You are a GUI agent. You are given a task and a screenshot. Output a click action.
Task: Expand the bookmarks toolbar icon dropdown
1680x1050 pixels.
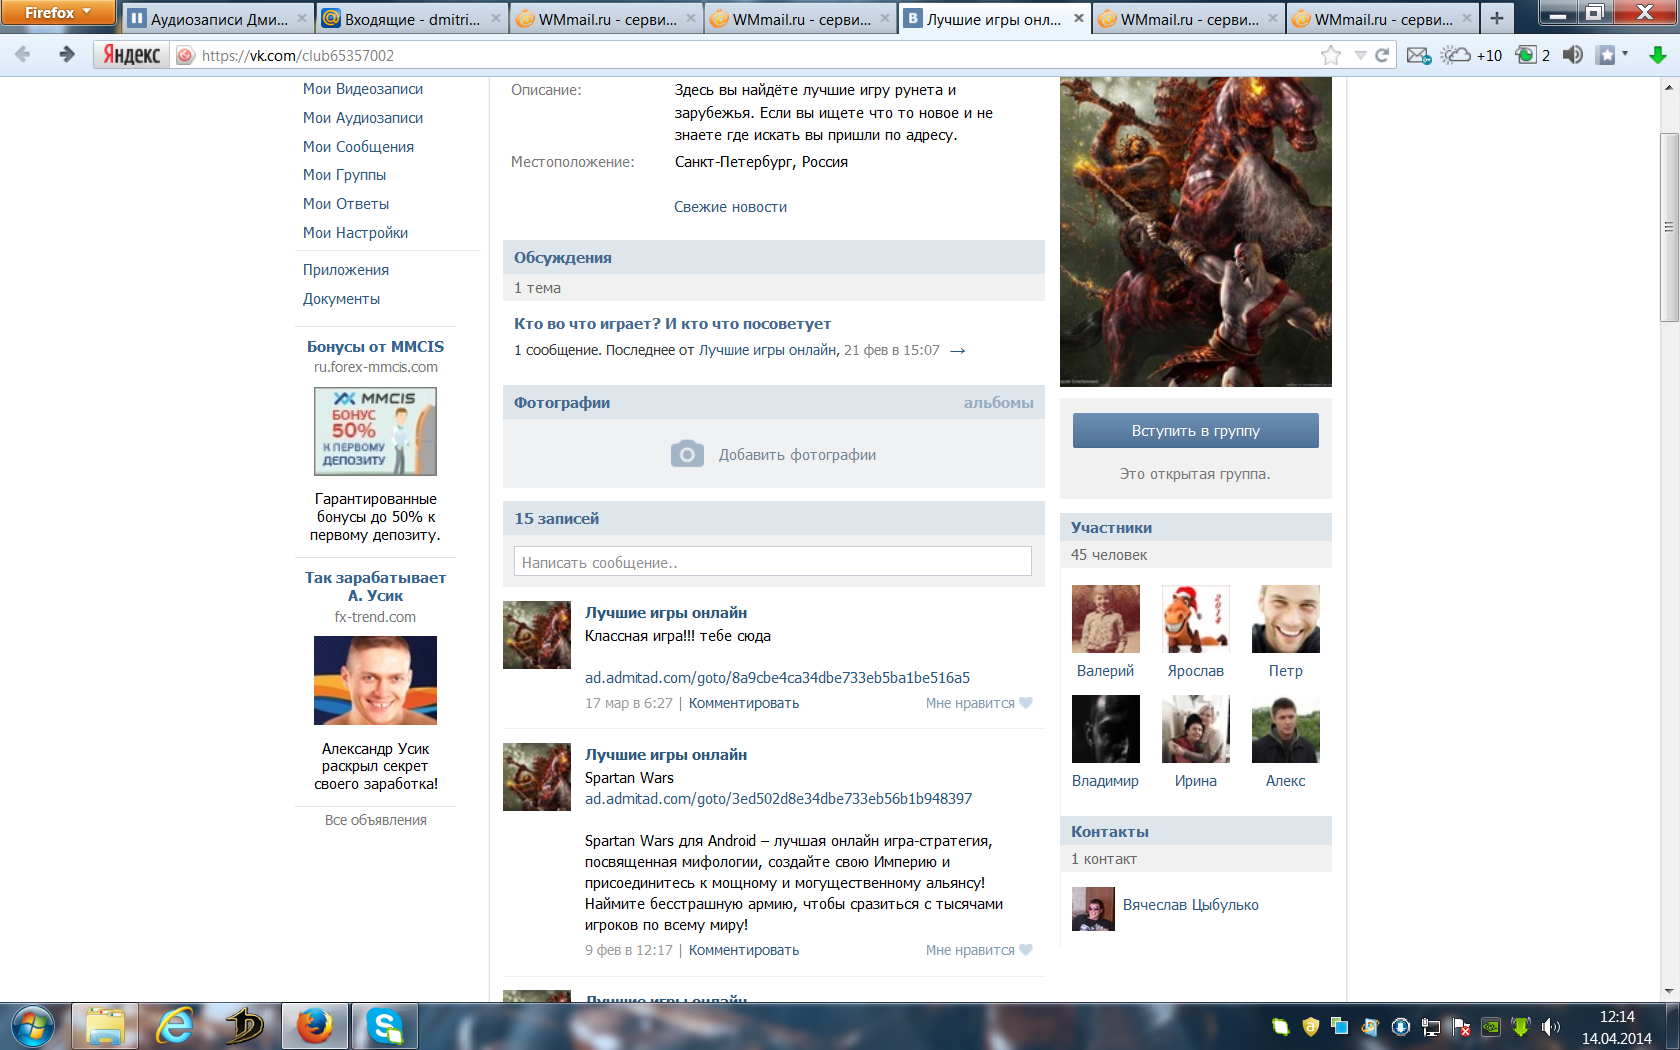[1624, 54]
